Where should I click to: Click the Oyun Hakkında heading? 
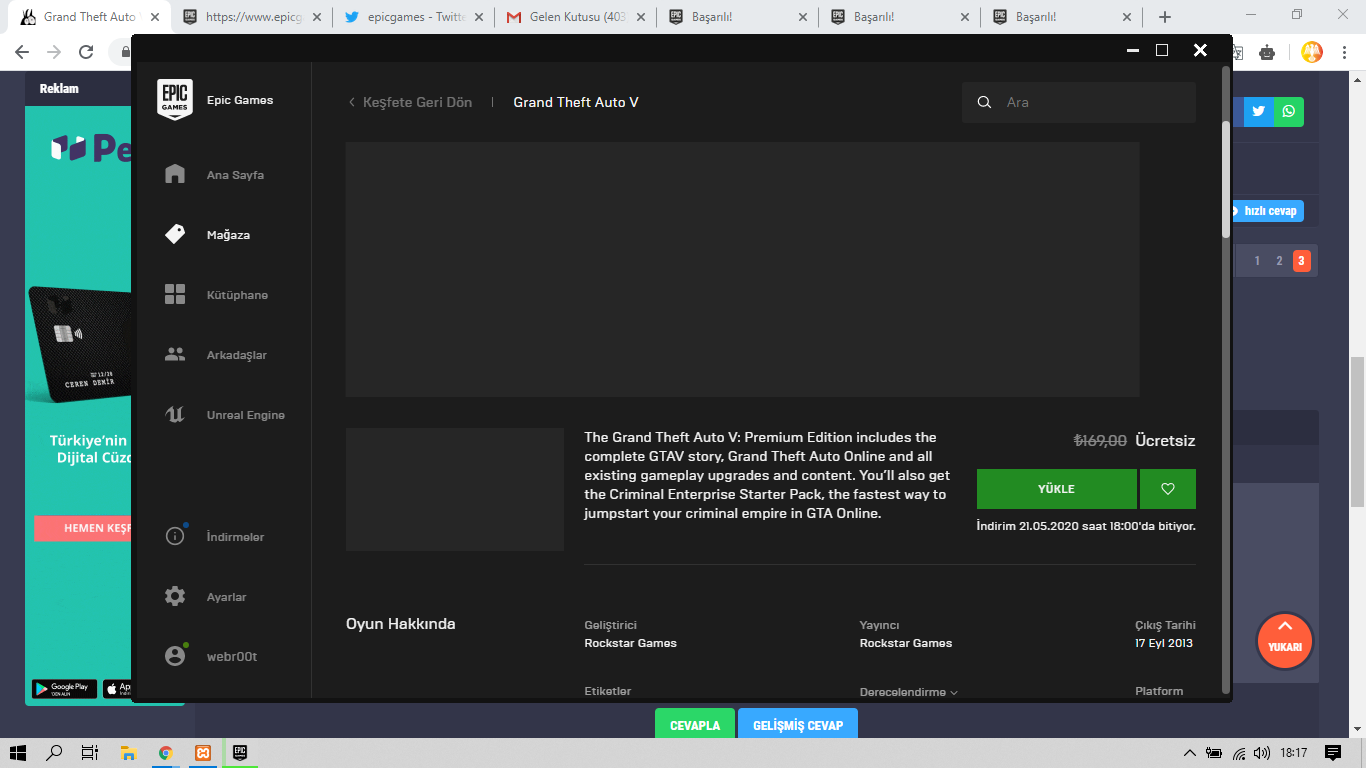[x=400, y=624]
